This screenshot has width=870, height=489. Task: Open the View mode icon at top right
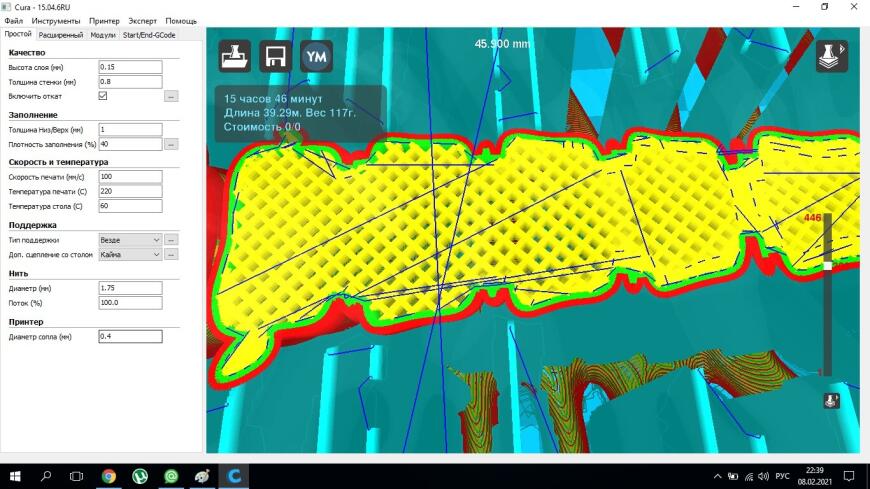tap(832, 56)
